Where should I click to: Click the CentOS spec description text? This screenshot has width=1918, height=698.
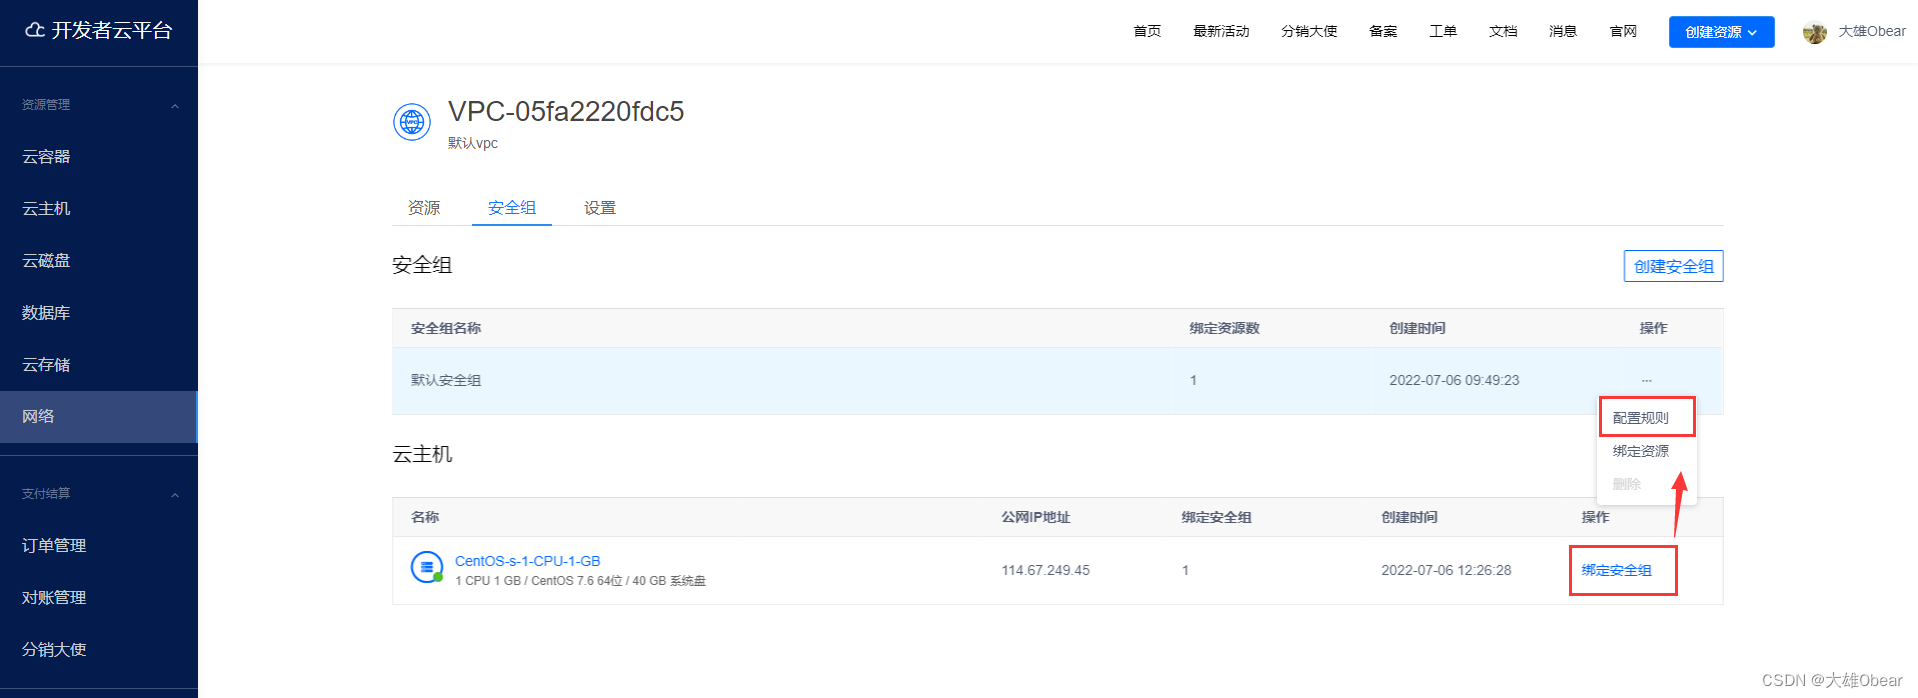[580, 581]
